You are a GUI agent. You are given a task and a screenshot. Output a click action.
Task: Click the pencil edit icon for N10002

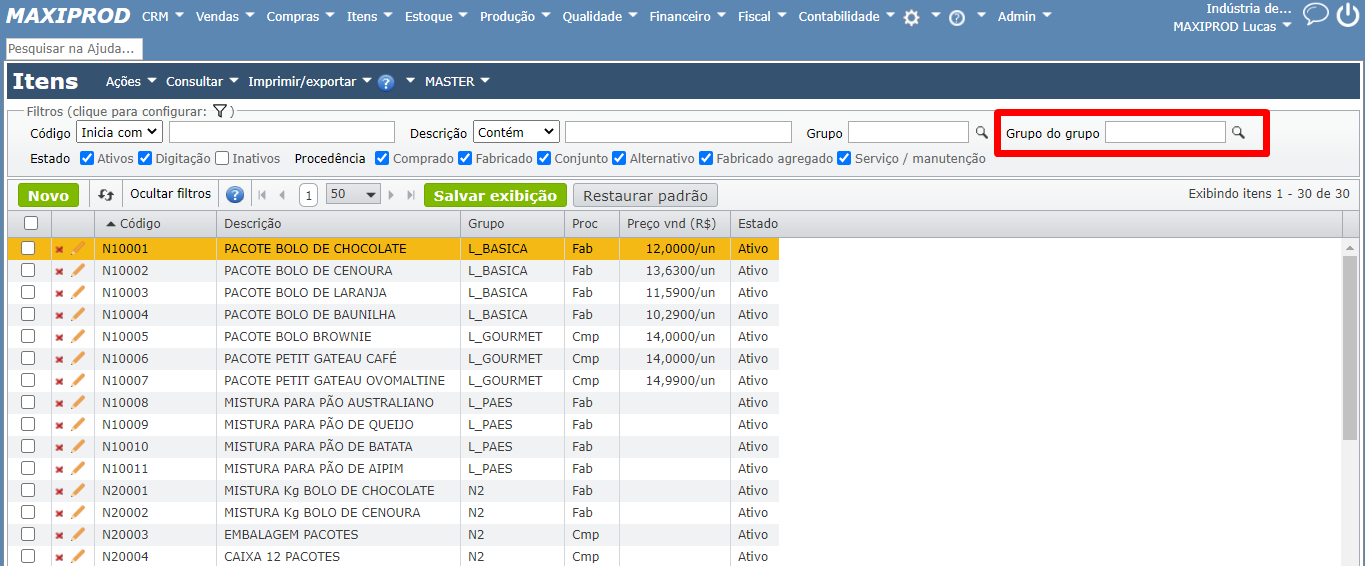coord(78,270)
